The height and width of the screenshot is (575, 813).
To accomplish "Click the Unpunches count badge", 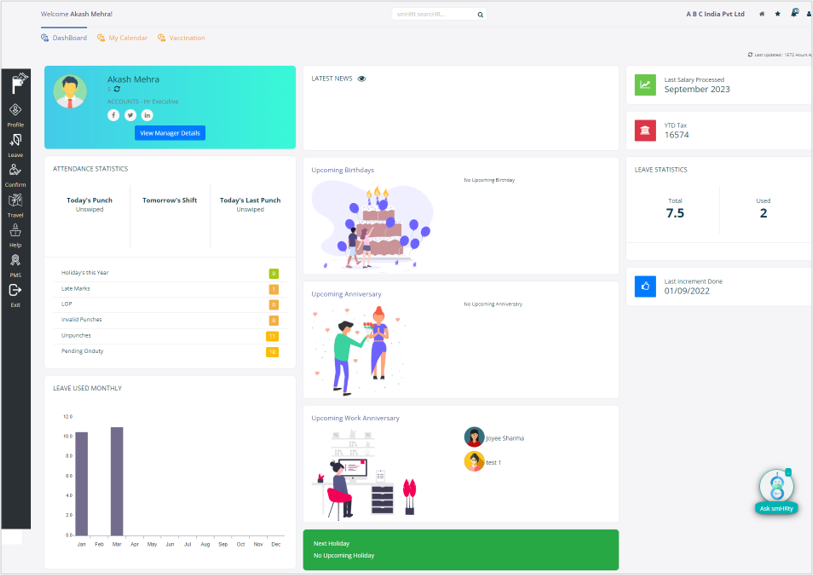I will tap(272, 336).
